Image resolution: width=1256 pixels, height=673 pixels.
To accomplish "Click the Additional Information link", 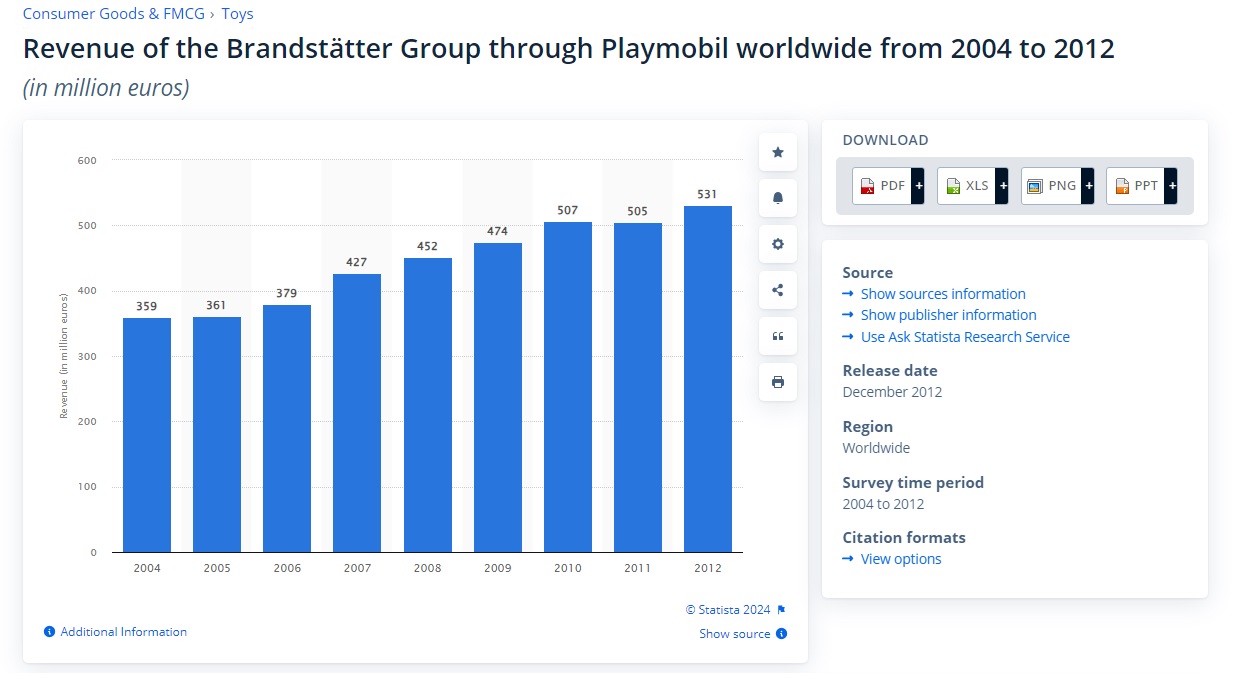I will (x=124, y=632).
